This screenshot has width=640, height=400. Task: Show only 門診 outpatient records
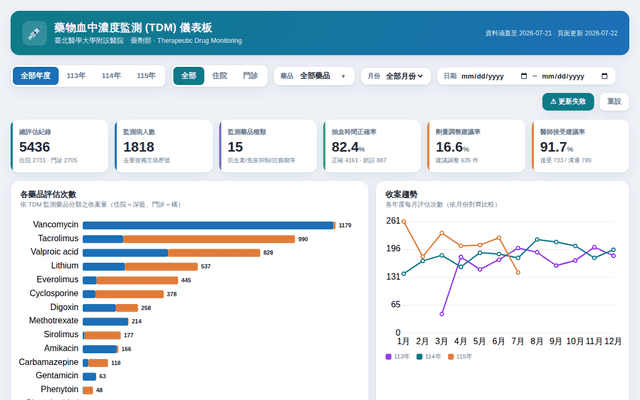(x=250, y=76)
